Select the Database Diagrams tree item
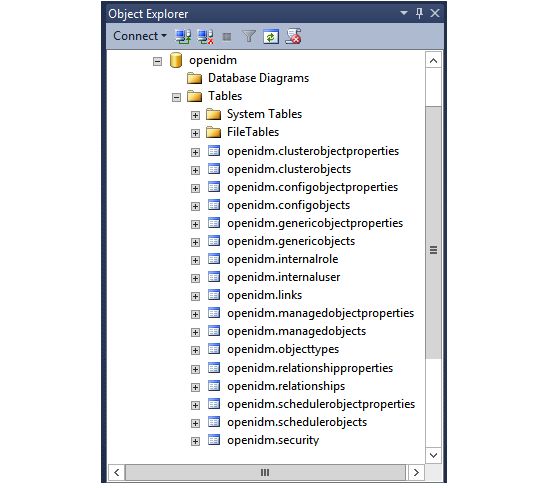 258,78
